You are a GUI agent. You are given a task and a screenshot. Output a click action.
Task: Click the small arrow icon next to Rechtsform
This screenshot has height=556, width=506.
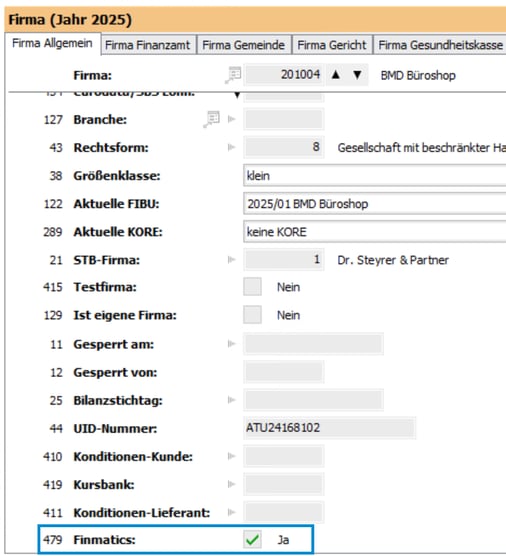coord(232,147)
